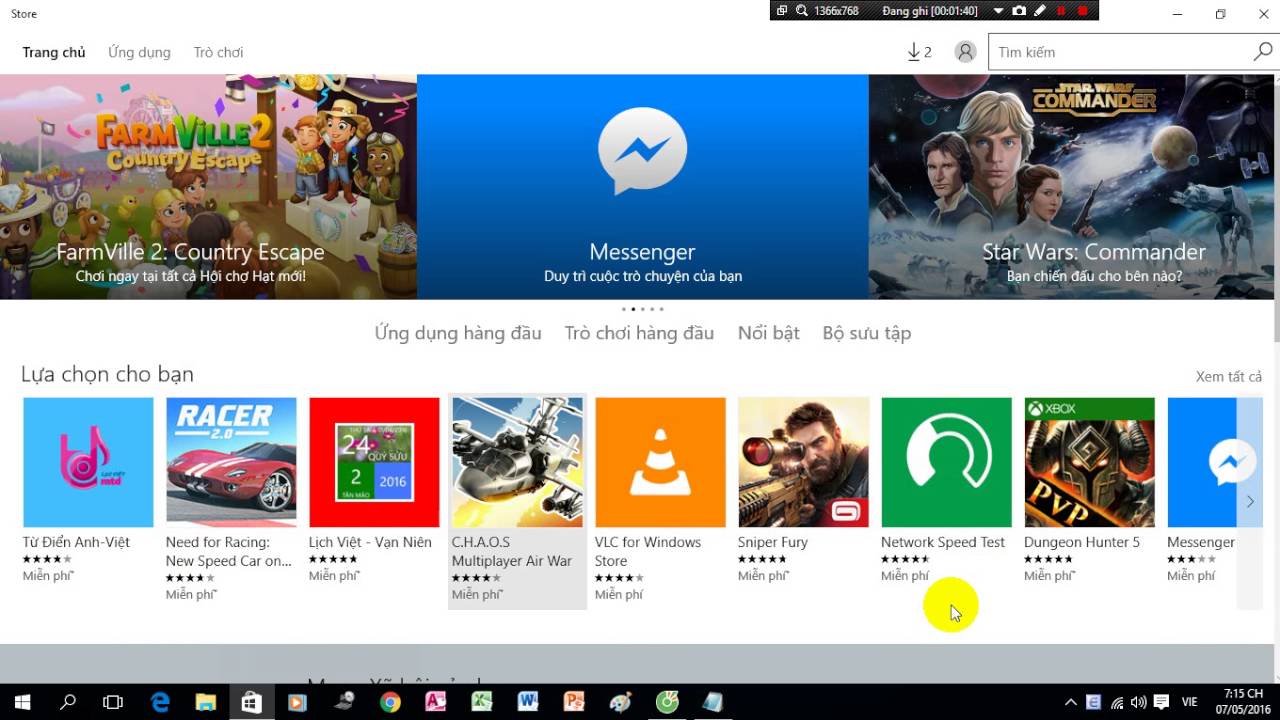Open the VLC for Windows Store tile
1280x720 pixels.
click(660, 499)
